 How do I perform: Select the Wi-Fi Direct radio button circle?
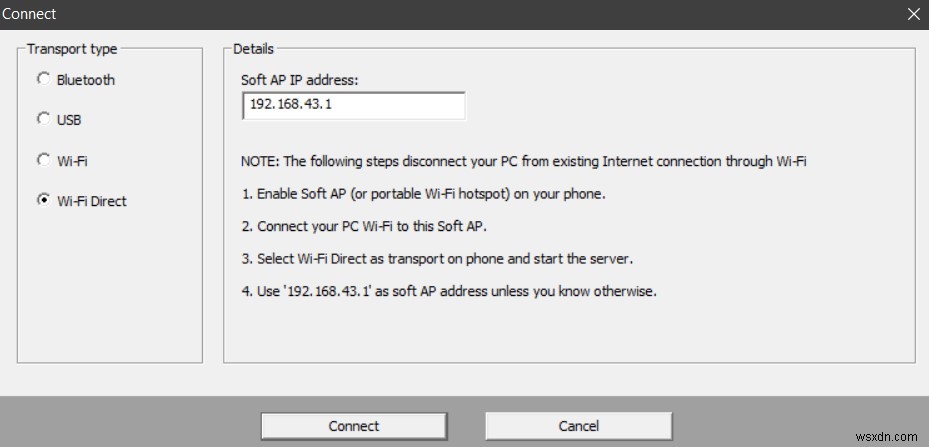(x=43, y=200)
